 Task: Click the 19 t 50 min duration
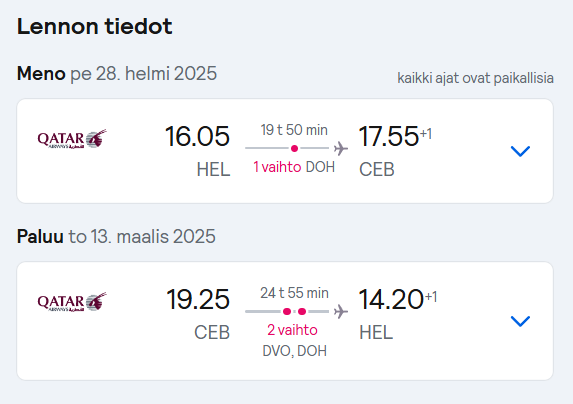pos(294,130)
